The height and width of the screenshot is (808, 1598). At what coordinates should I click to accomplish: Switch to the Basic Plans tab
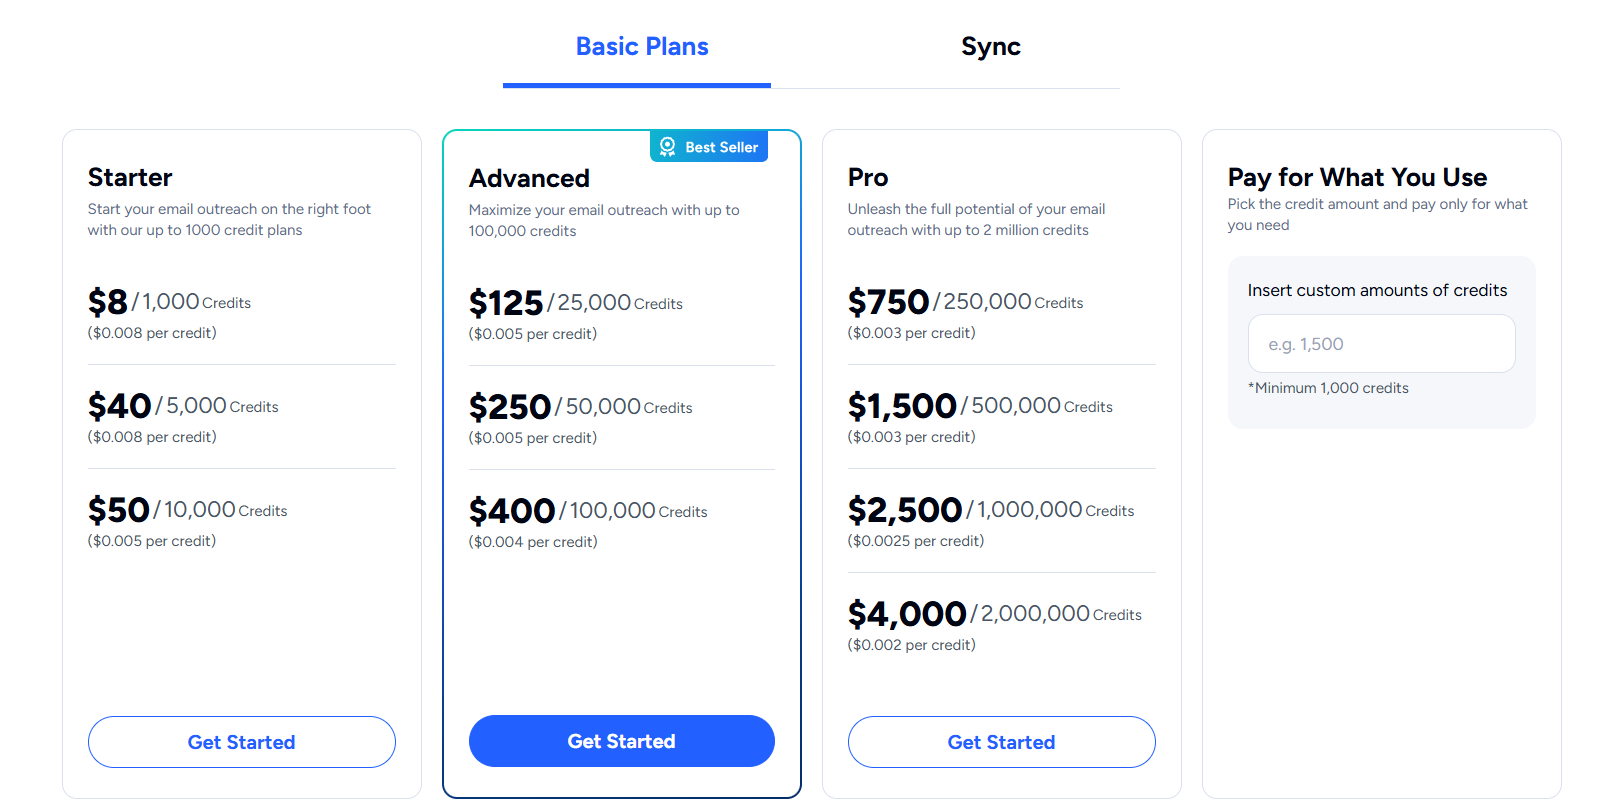coord(641,46)
